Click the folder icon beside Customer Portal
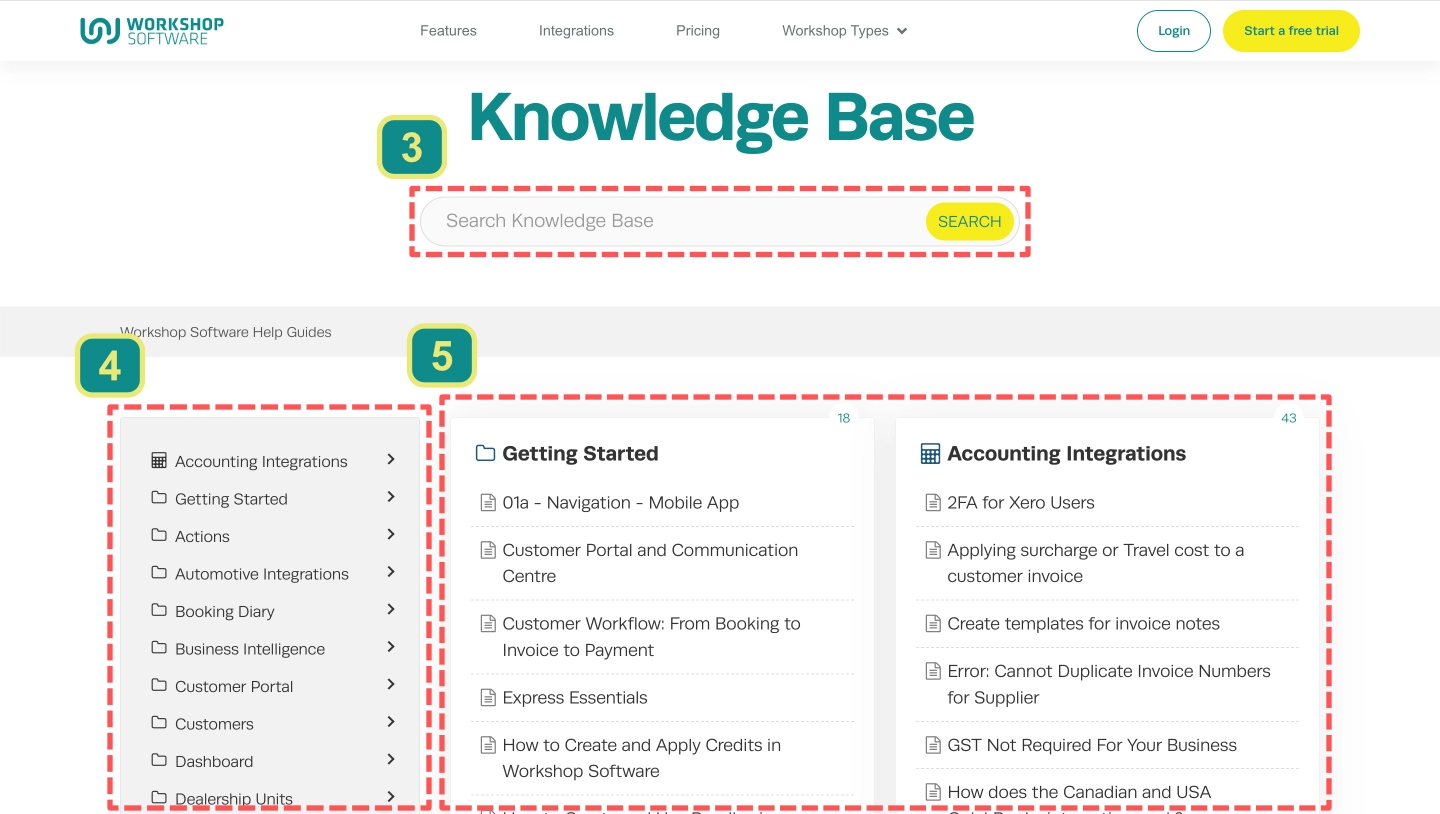The width and height of the screenshot is (1440, 814). [x=159, y=685]
